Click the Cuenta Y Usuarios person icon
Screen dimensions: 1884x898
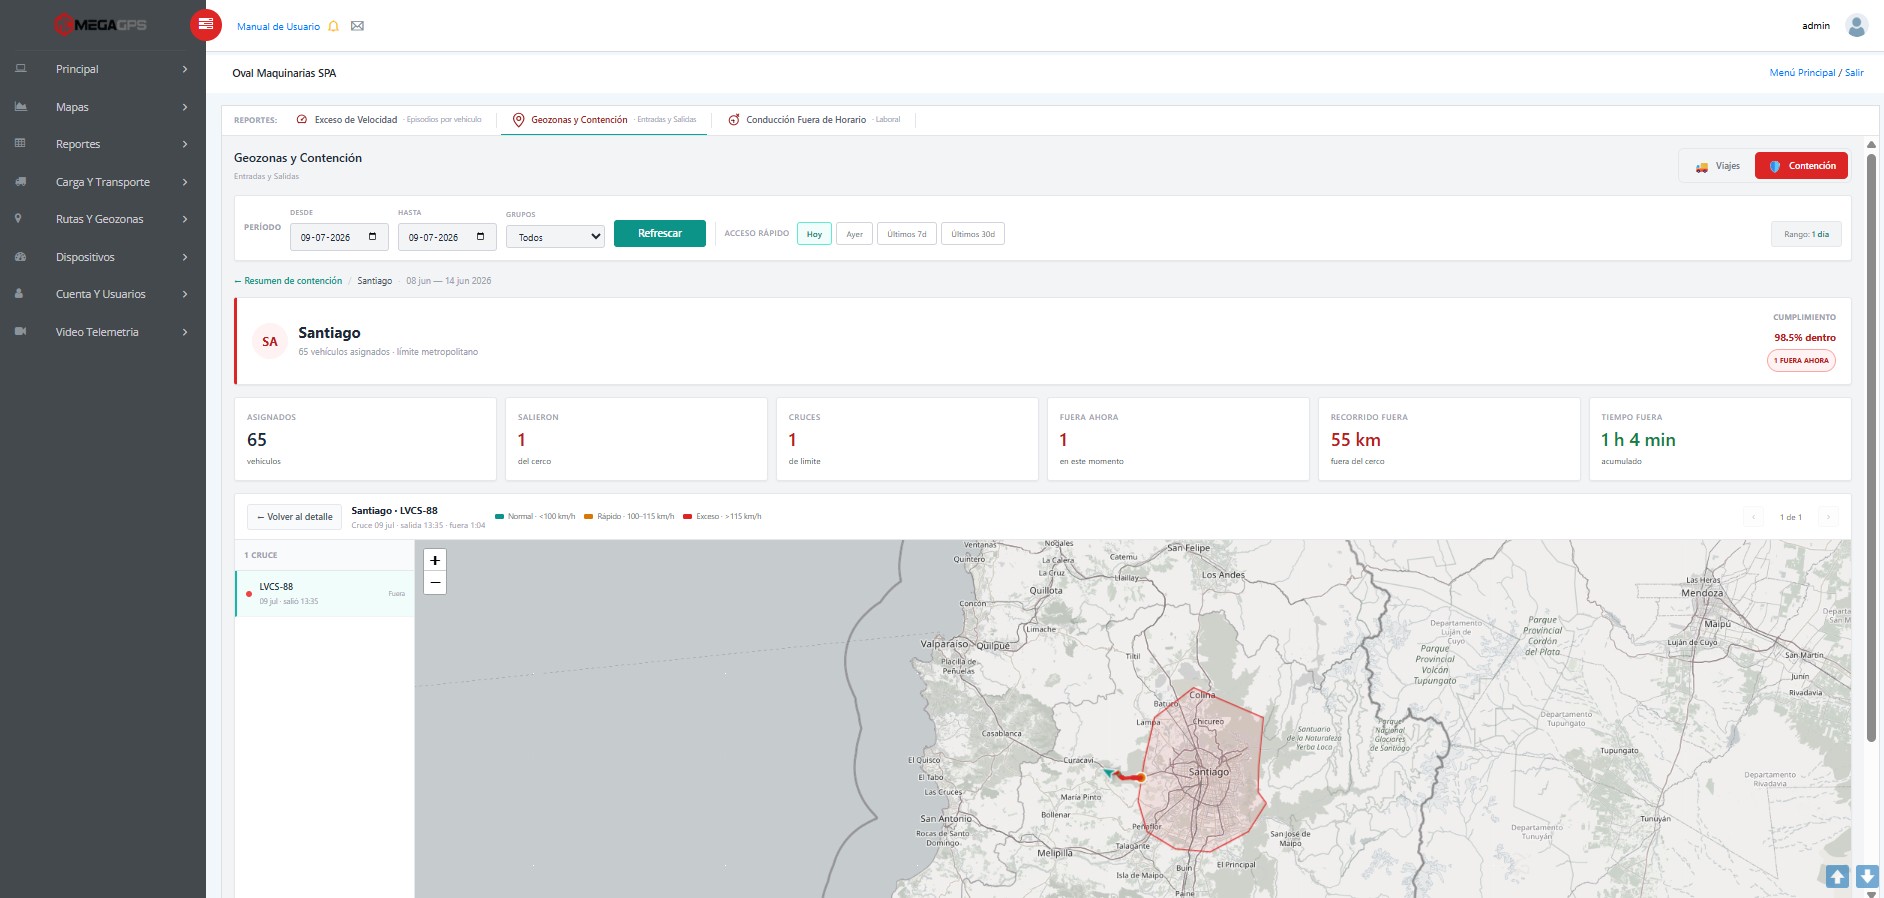tap(19, 293)
